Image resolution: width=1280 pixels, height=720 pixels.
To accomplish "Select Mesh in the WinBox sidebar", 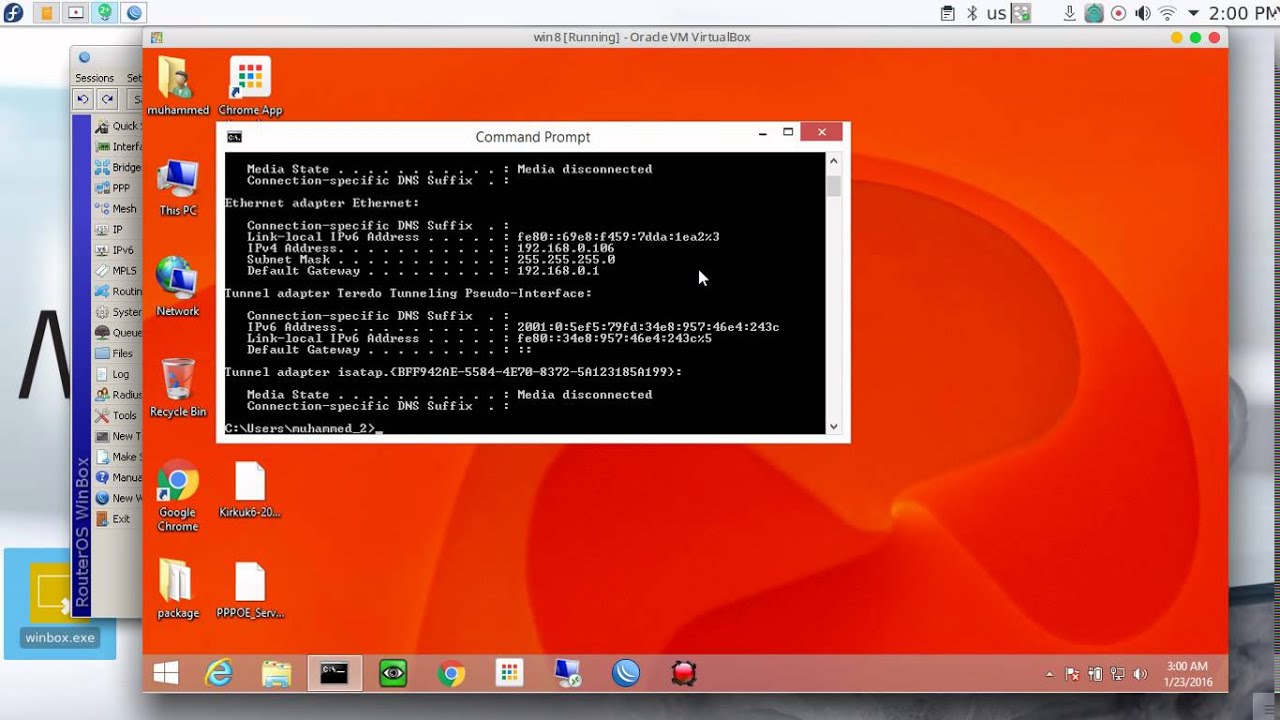I will [x=118, y=209].
